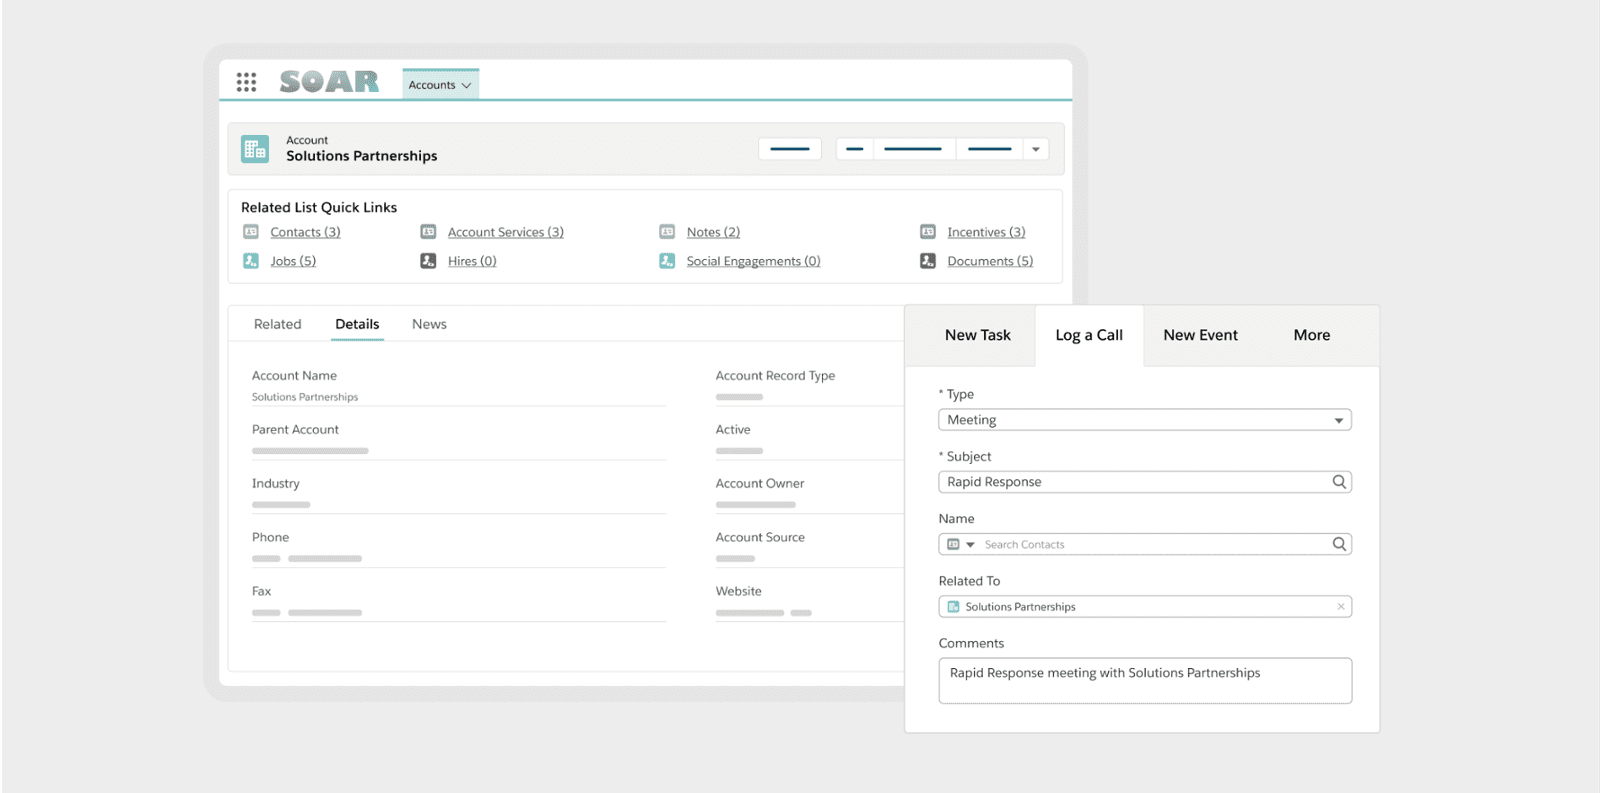The width and height of the screenshot is (1600, 793).
Task: Click the Subject field search icon
Action: (1339, 482)
